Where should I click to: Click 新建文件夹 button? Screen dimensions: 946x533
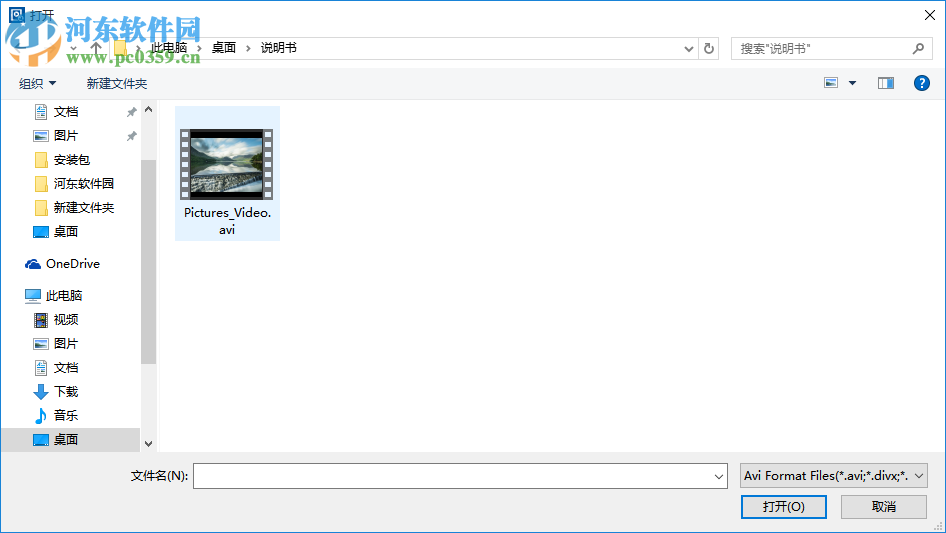(x=116, y=83)
